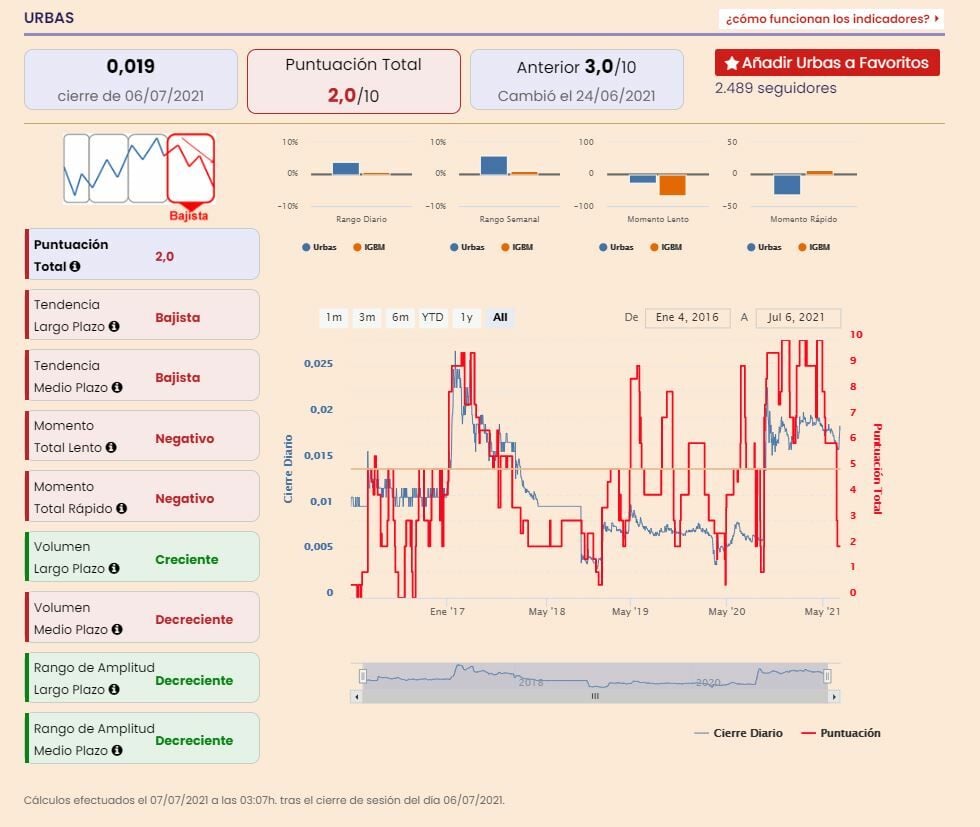Viewport: 980px width, 827px height.
Task: Click right handle of navigator range
Action: click(x=828, y=676)
